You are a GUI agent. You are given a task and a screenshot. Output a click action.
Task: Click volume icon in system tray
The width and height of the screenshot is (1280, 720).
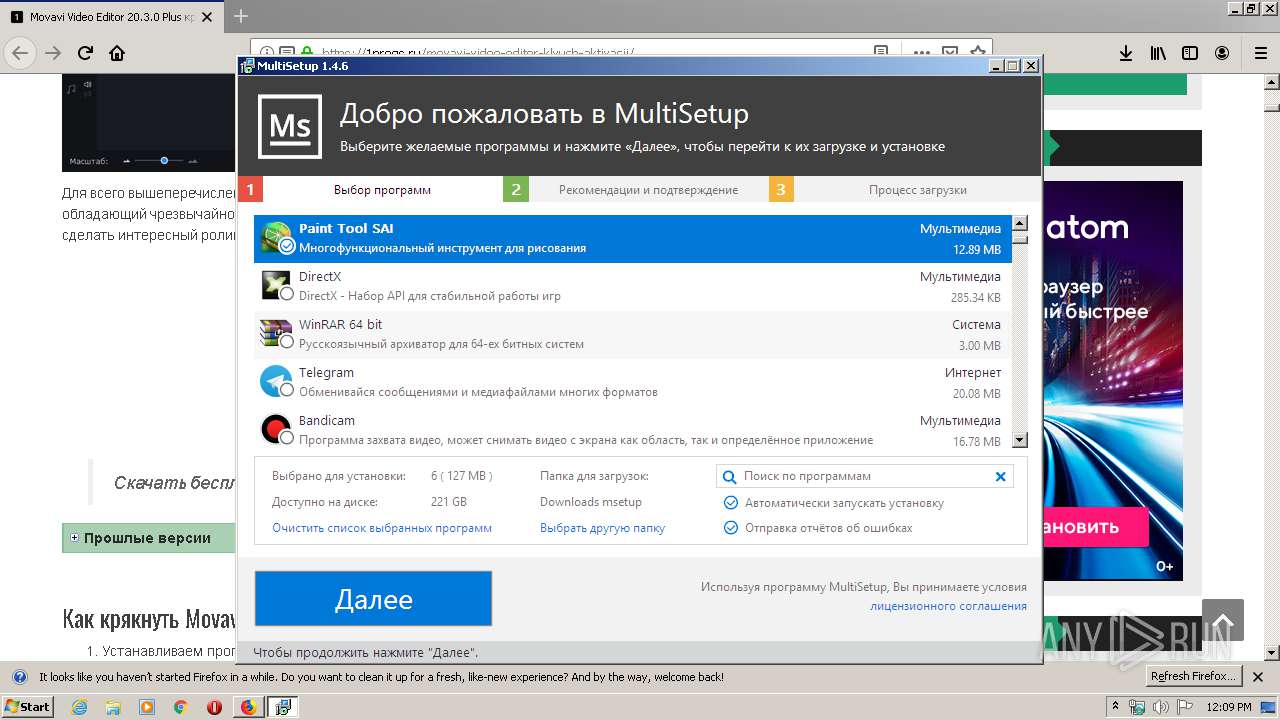coord(1160,707)
